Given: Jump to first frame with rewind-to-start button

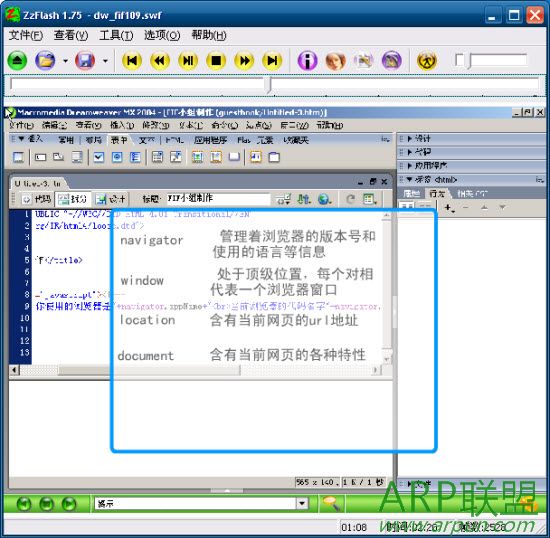Looking at the screenshot, I should pyautogui.click(x=132, y=61).
